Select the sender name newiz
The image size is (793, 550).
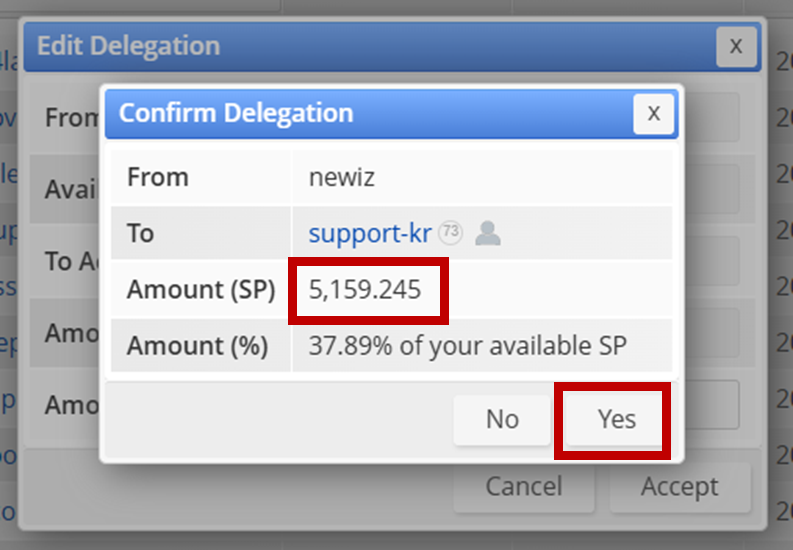coord(339,177)
